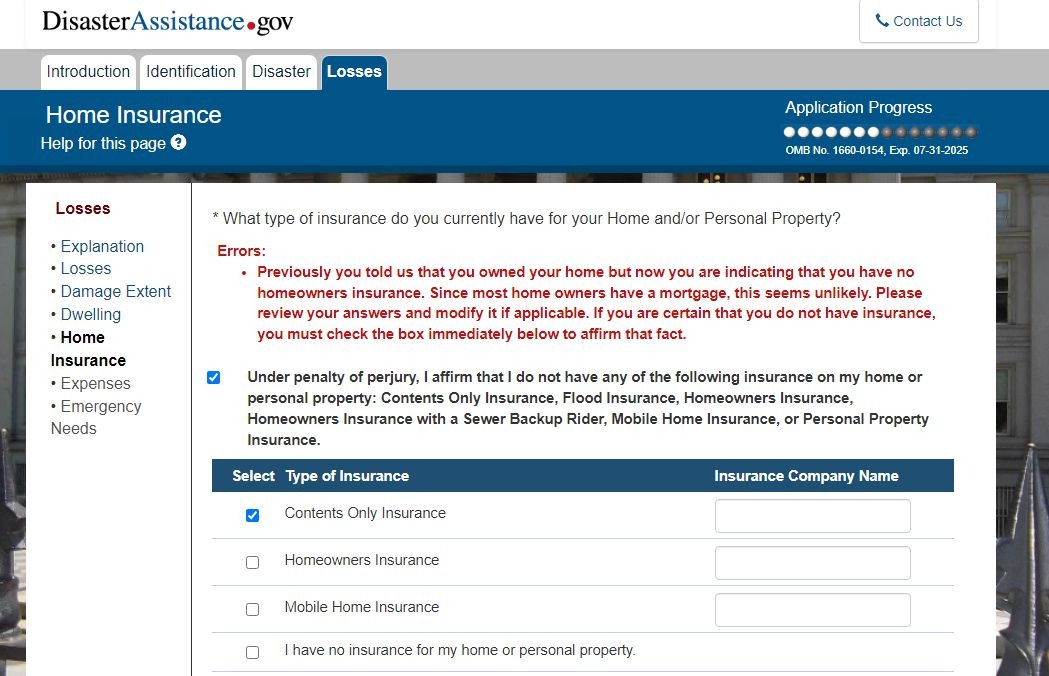Navigate to Damage Extent in sidebar

click(116, 292)
